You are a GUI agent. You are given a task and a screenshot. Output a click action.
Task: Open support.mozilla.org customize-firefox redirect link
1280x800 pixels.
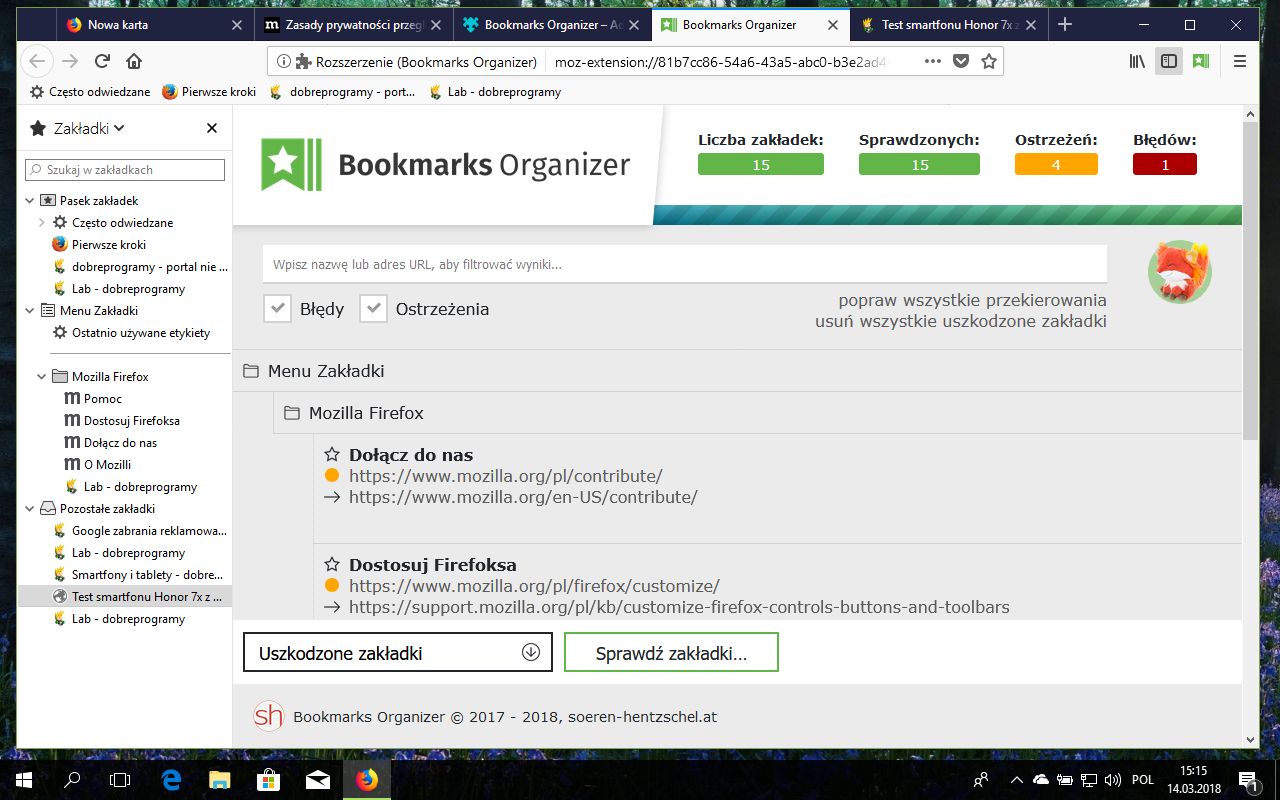tap(679, 607)
